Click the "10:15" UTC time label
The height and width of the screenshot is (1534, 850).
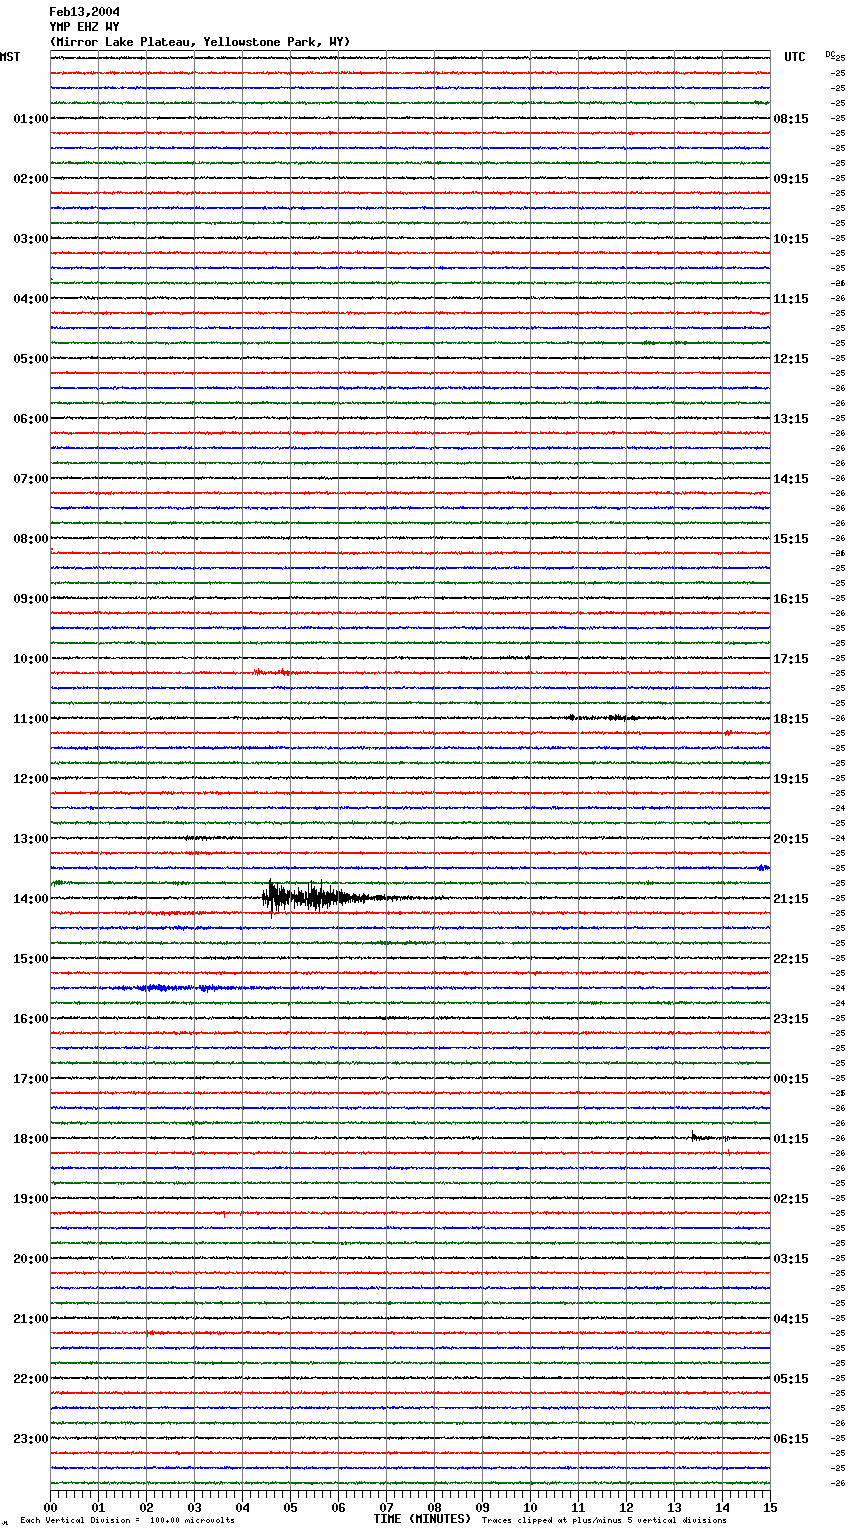[x=791, y=239]
